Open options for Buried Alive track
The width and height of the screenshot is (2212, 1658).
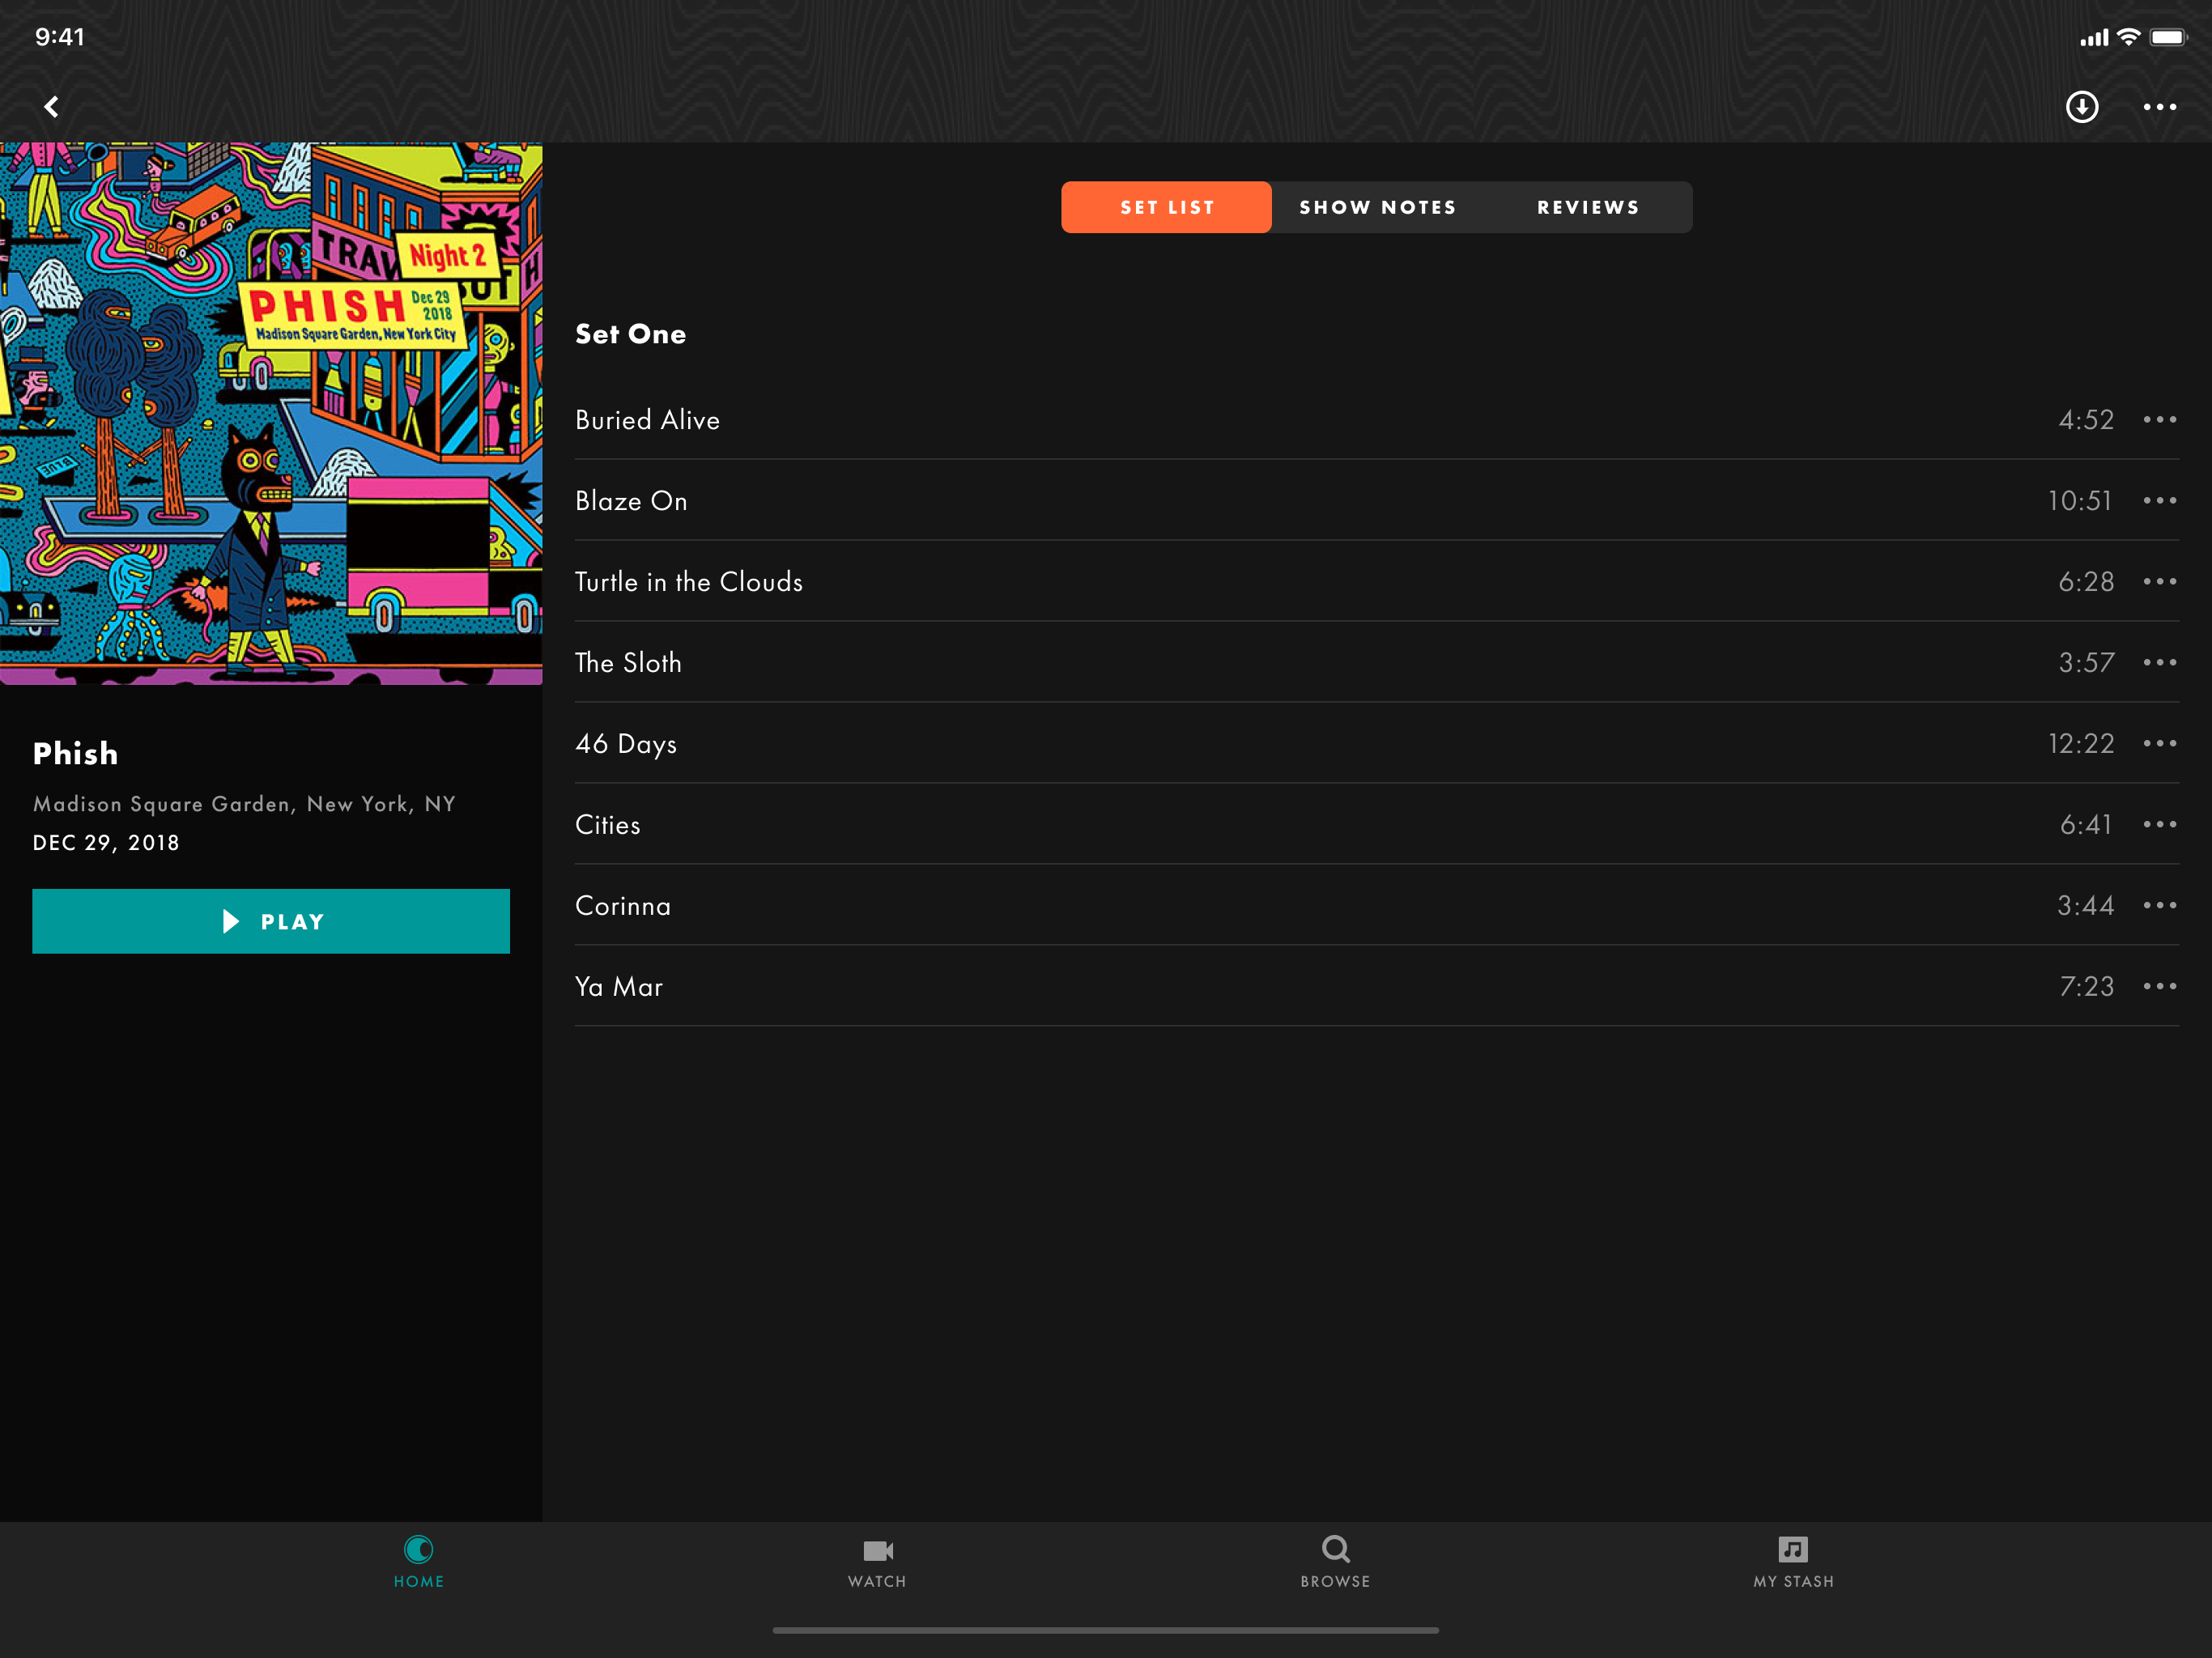(2159, 419)
